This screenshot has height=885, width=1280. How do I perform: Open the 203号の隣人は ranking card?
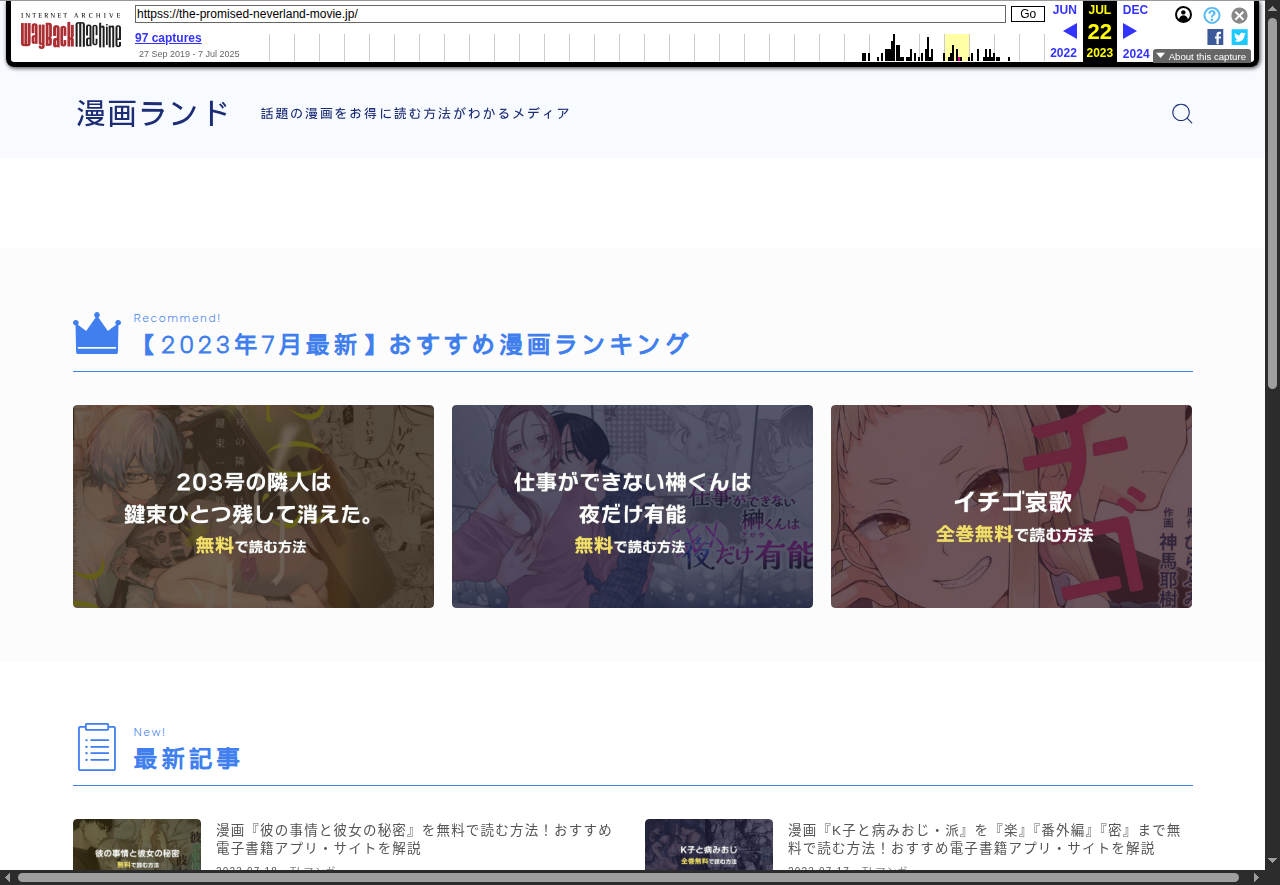click(253, 506)
